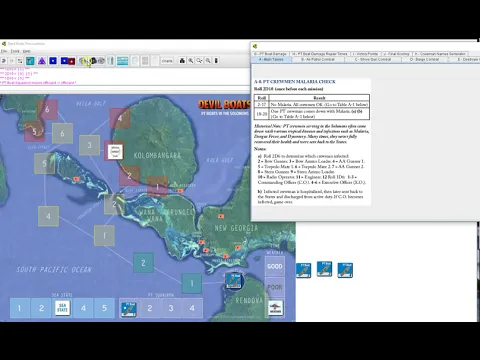The image size is (480, 360).
Task: Click the pink patrol zone 6 box
Action: [47, 110]
